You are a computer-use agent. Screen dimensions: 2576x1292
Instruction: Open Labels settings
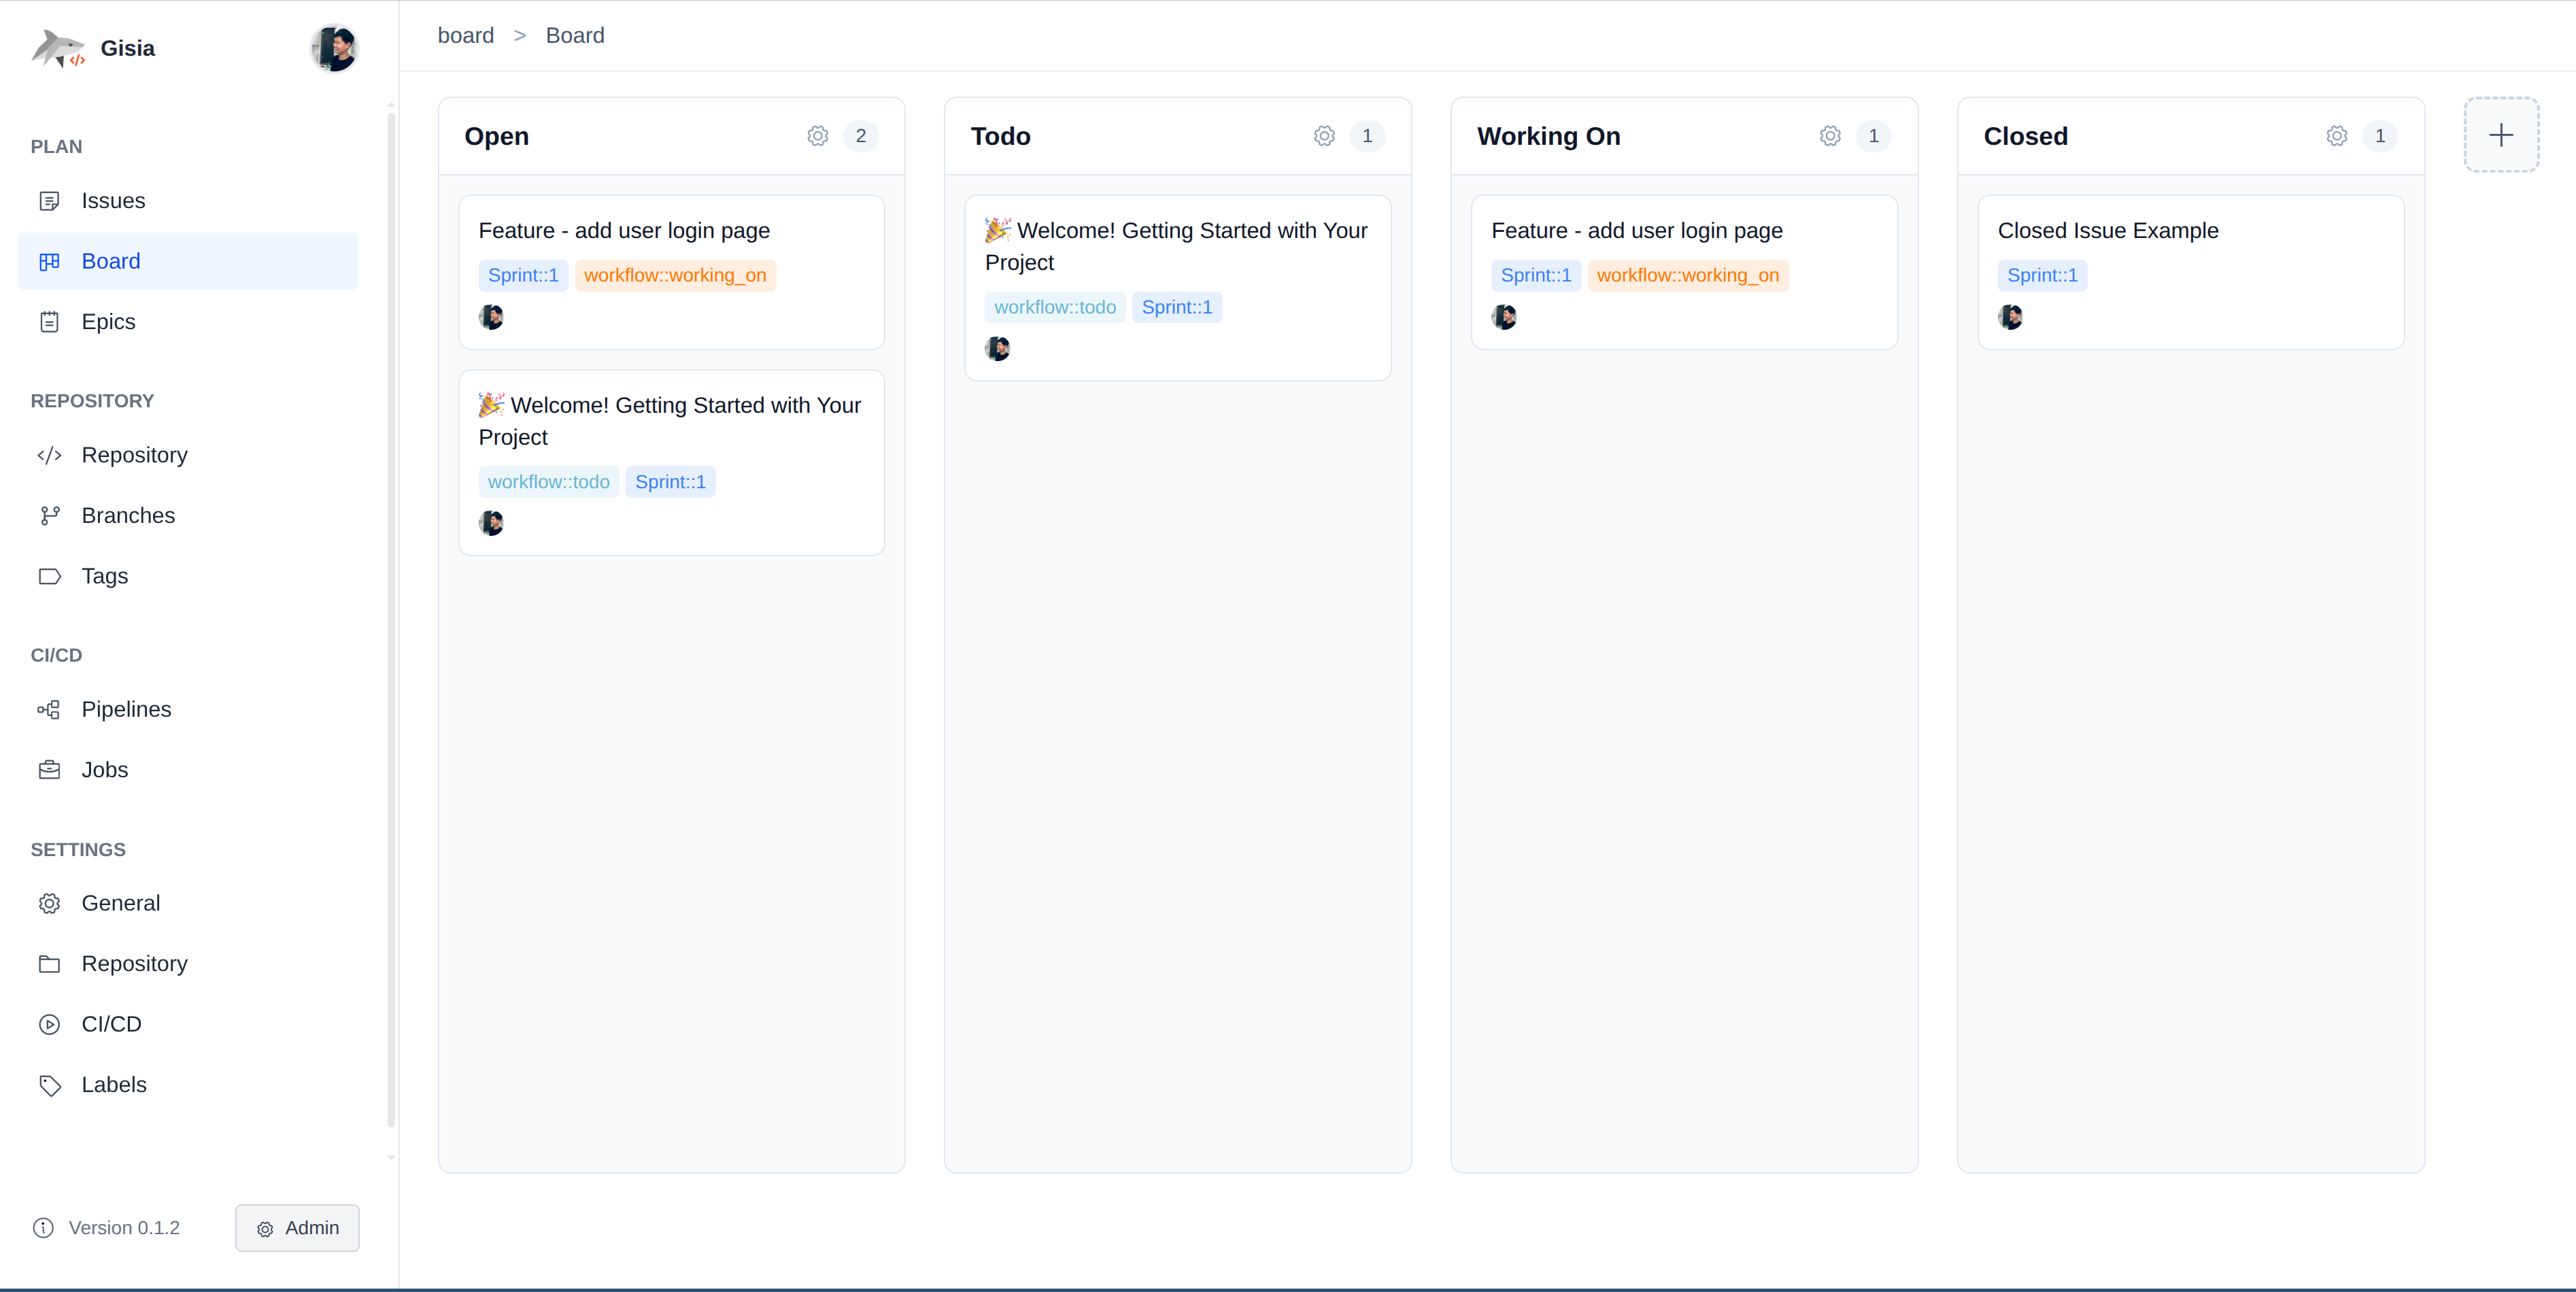coord(114,1084)
